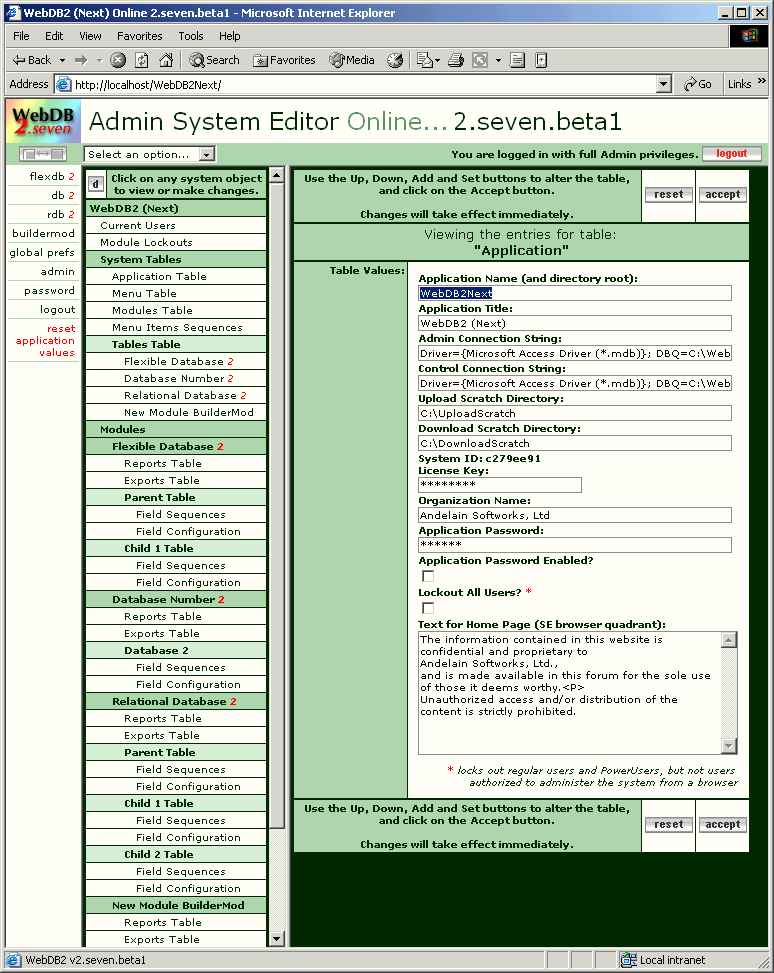The width and height of the screenshot is (774, 973).
Task: Open the Mail dropdown arrow
Action: point(438,60)
